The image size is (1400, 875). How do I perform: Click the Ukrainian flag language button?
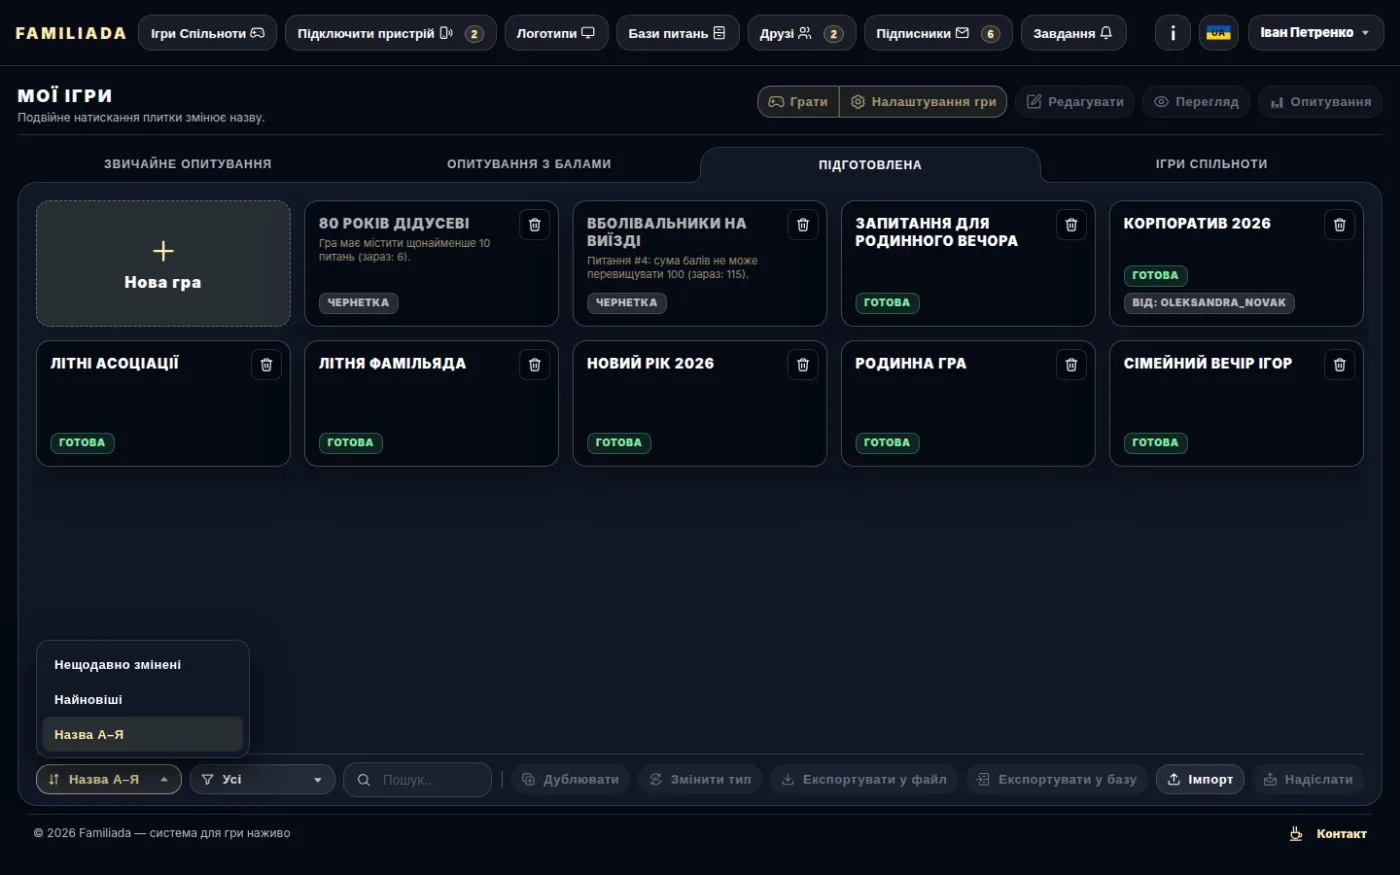point(1218,33)
